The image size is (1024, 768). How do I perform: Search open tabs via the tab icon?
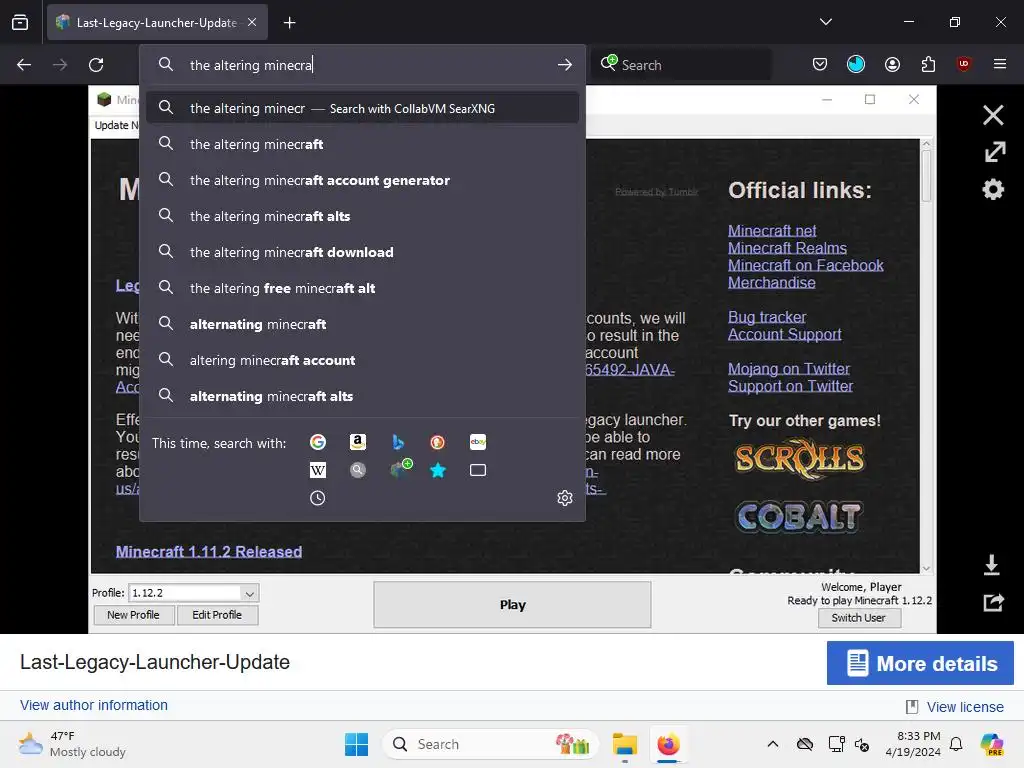point(477,470)
